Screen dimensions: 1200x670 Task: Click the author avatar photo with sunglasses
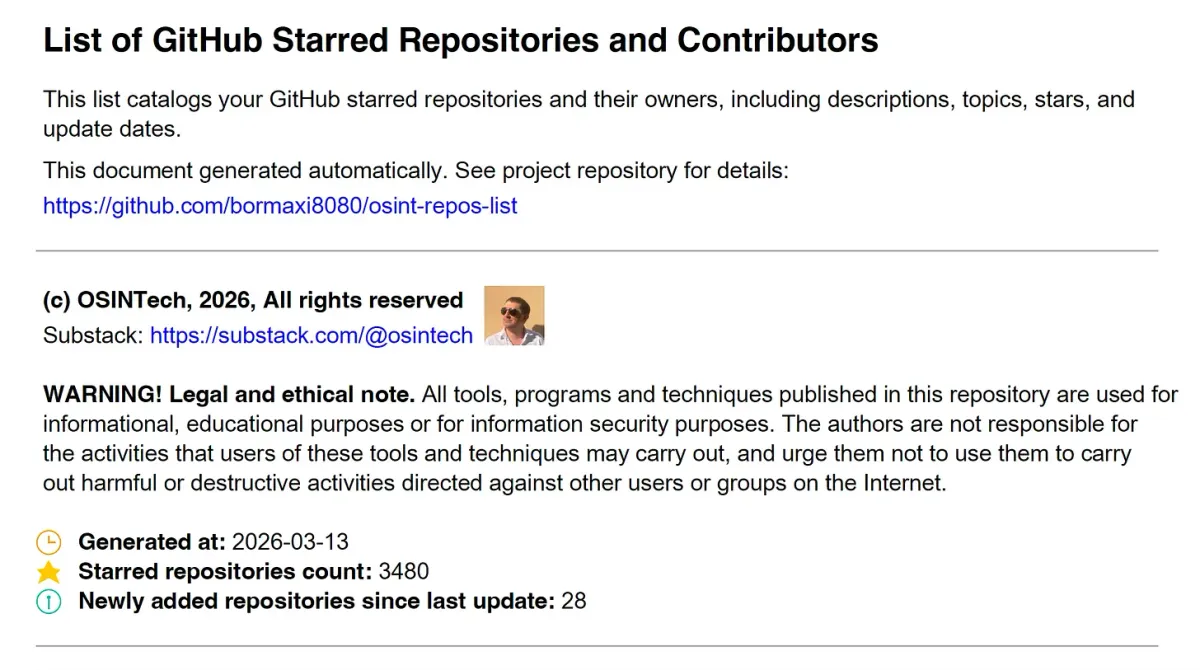click(514, 316)
